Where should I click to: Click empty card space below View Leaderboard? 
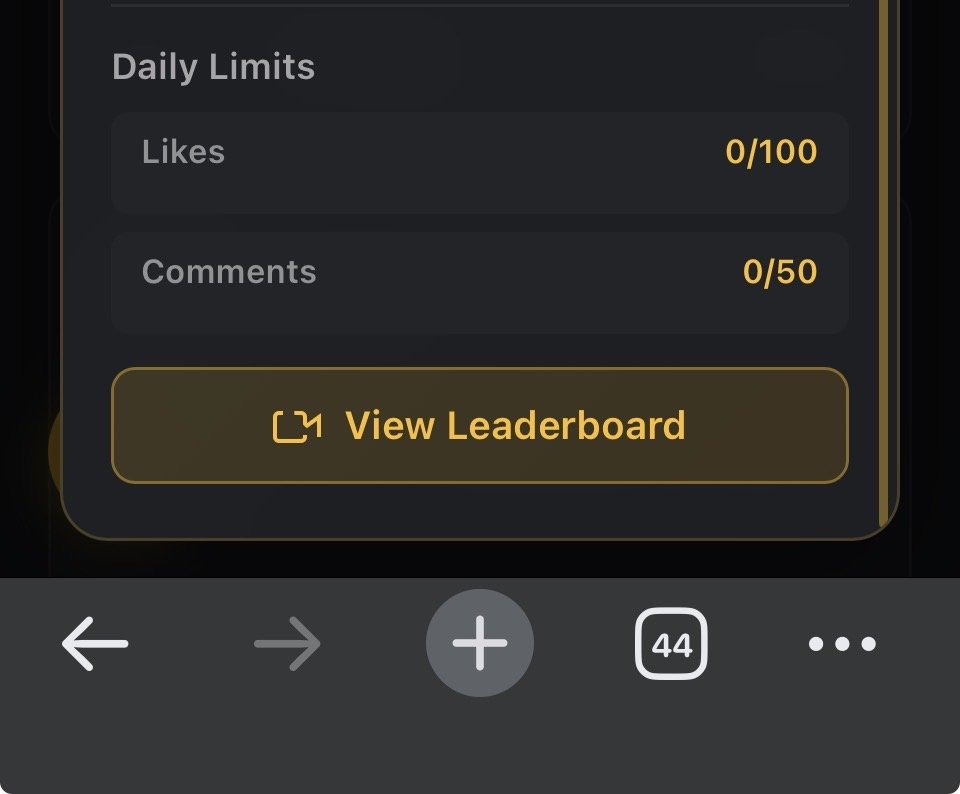[480, 509]
